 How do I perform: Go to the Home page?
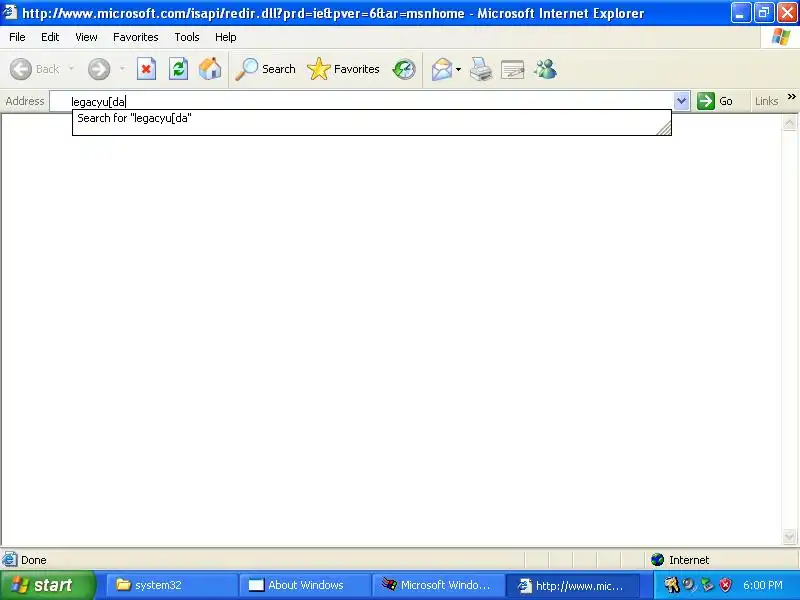click(x=210, y=69)
